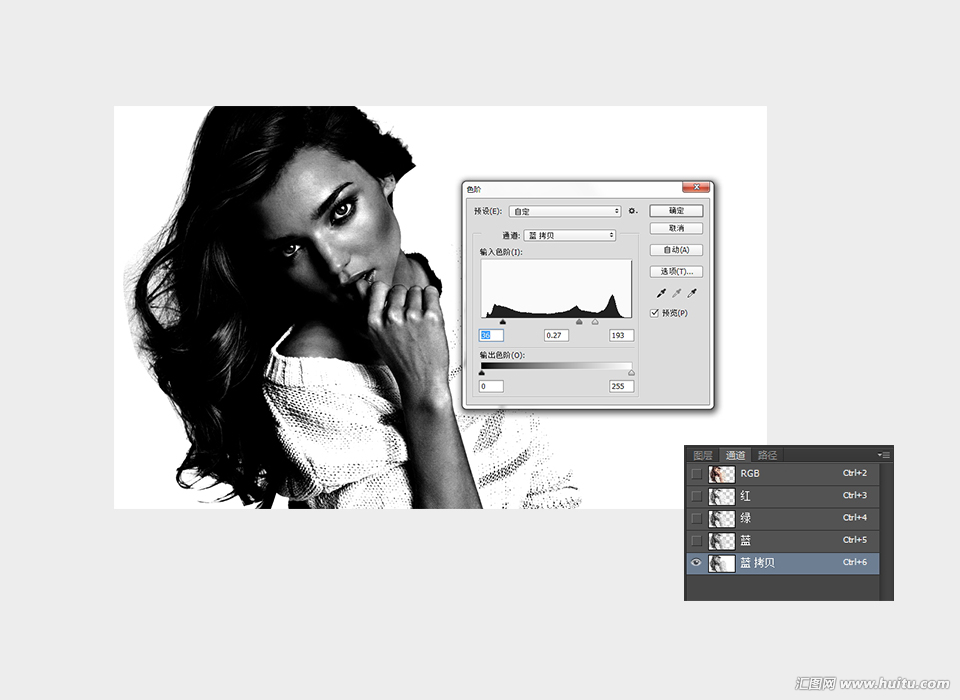The height and width of the screenshot is (700, 960).
Task: Open the 预设(E) preset dropdown
Action: 565,211
